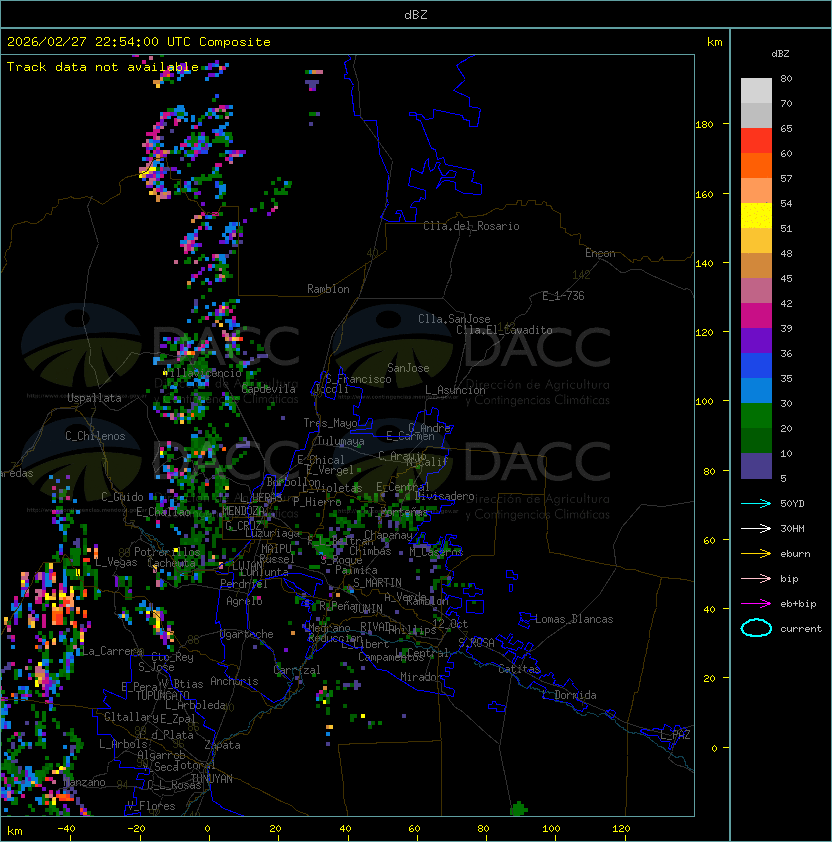Click the Clla.del_Rosario map label
The width and height of the screenshot is (832, 842).
(x=471, y=226)
